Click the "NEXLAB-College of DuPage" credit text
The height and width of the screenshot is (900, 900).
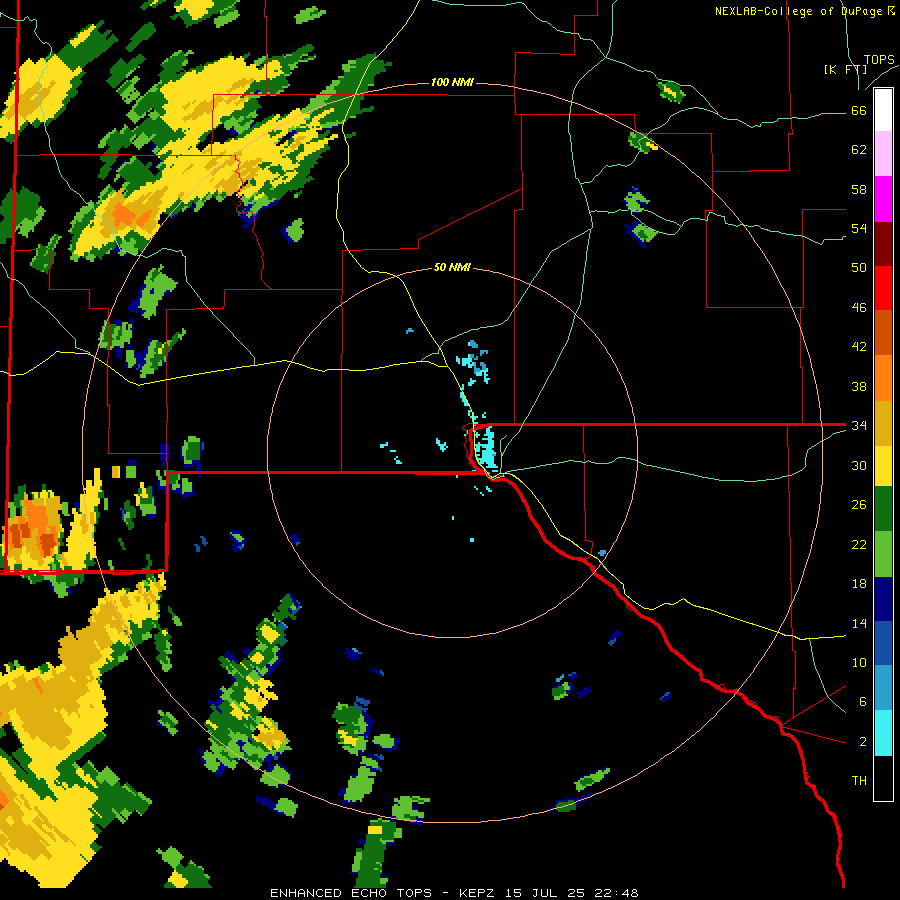[x=799, y=11]
